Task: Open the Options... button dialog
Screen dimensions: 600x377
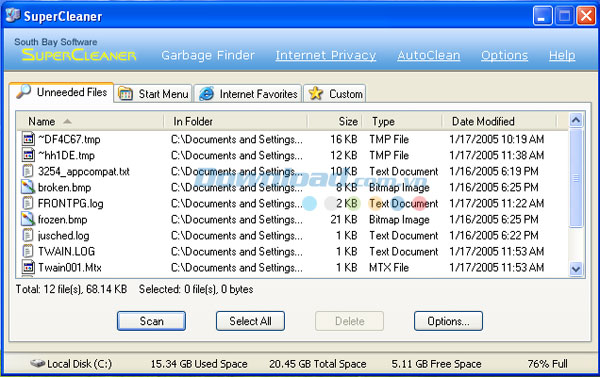Action: click(448, 321)
